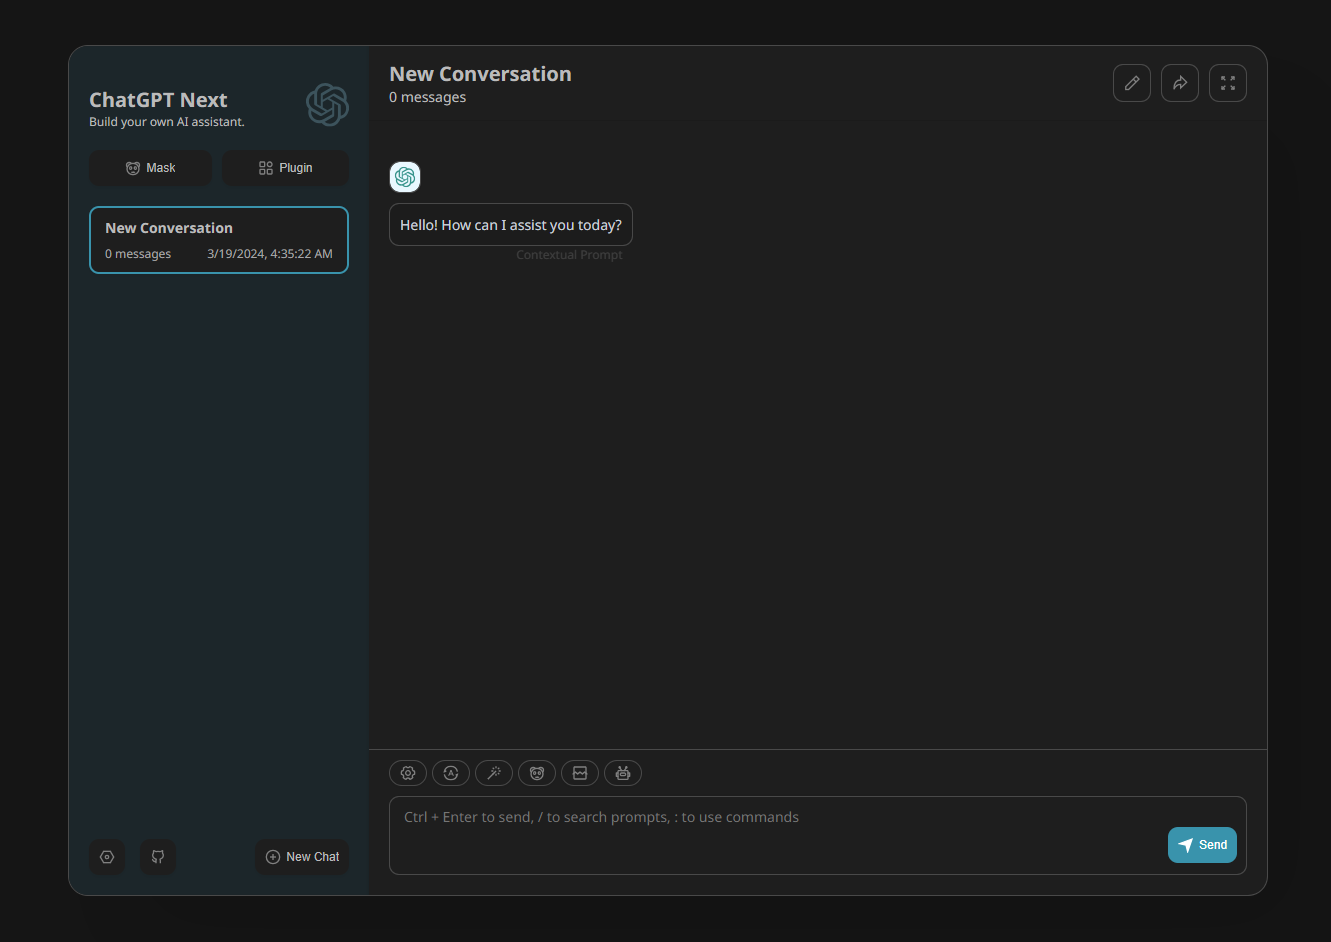Toggle full screen mode
Viewport: 1331px width, 942px height.
1228,83
